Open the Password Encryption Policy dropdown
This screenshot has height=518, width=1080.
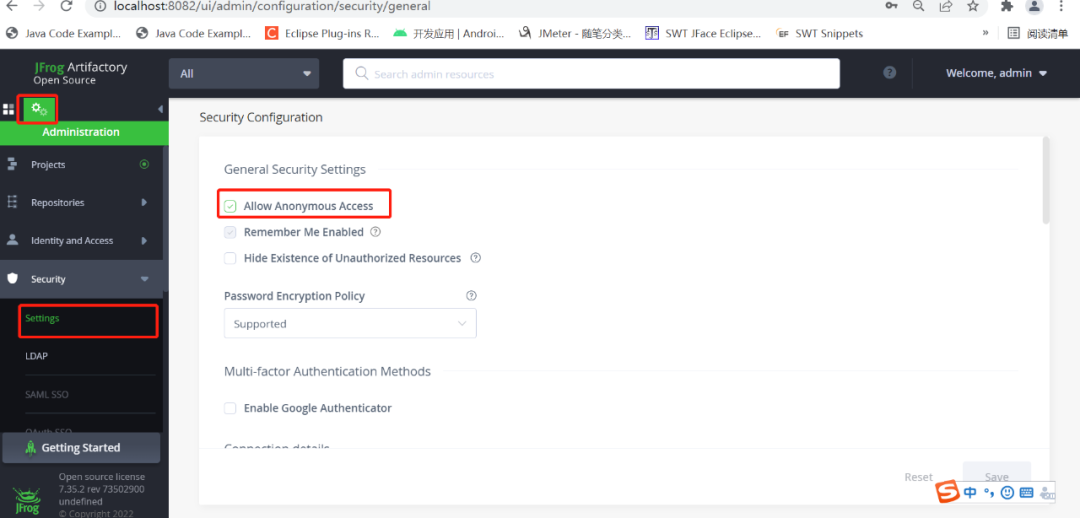[x=350, y=324]
